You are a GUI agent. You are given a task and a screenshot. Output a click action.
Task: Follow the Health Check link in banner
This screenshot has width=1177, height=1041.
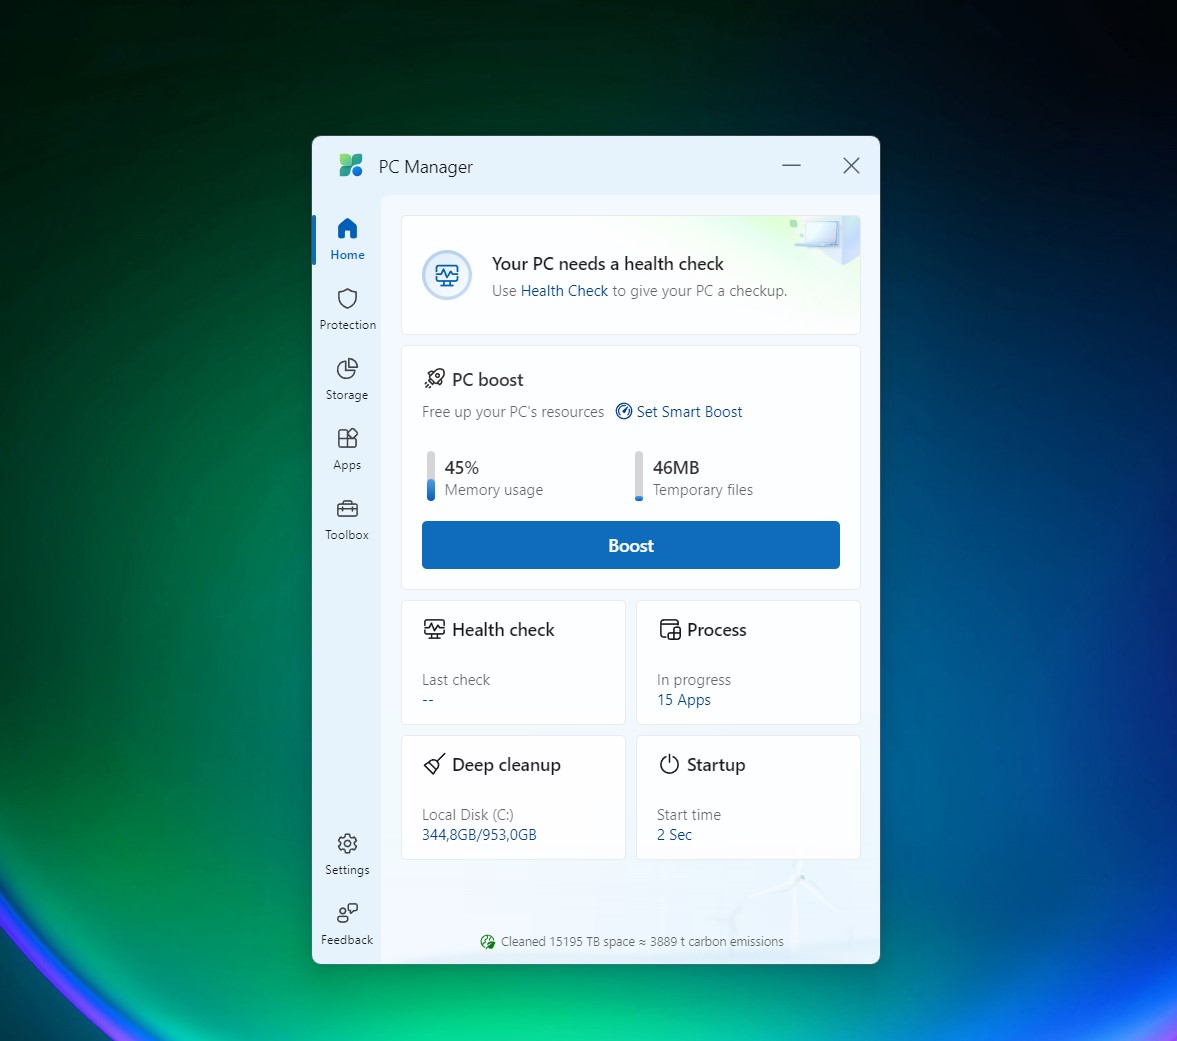564,290
